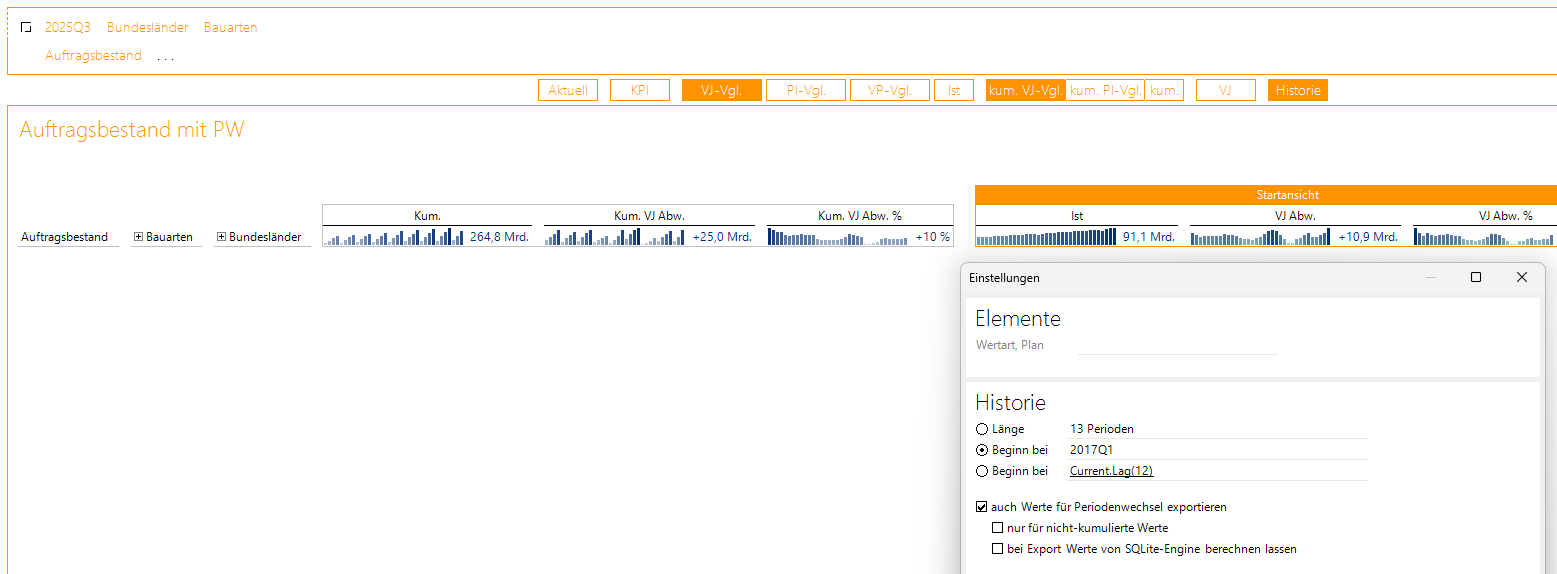The height and width of the screenshot is (574, 1557).
Task: Close the Einstellungen dialog
Action: [1521, 277]
